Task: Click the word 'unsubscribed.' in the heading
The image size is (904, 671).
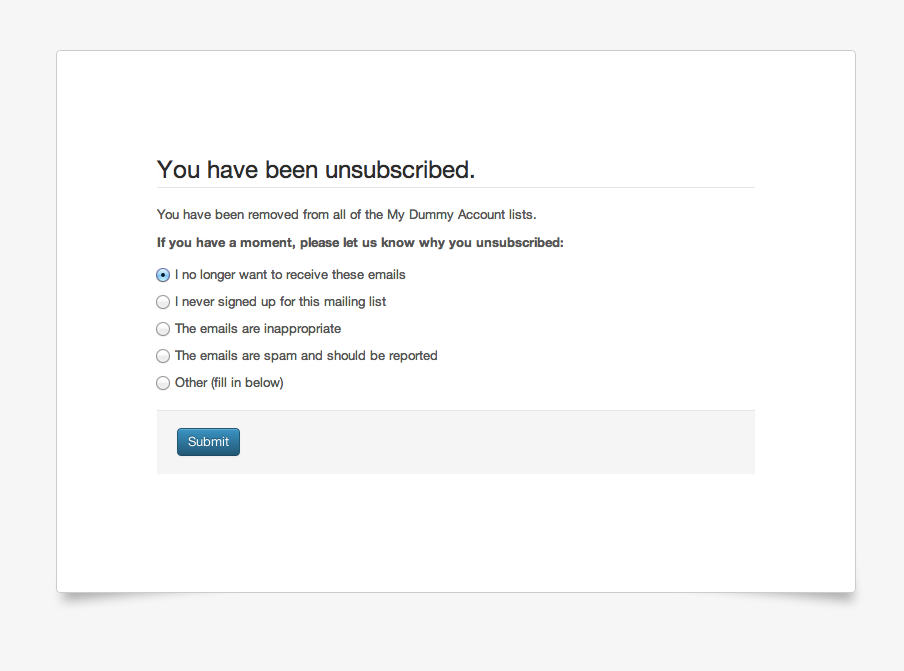Action: pos(400,169)
